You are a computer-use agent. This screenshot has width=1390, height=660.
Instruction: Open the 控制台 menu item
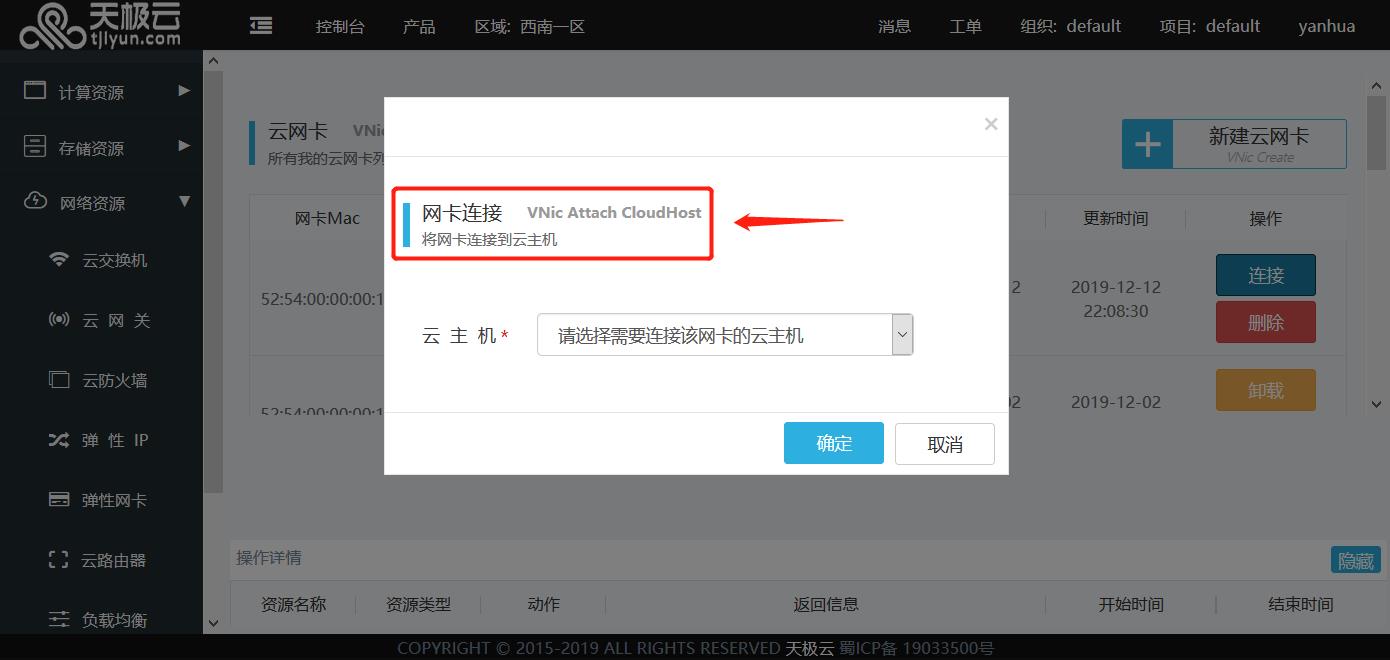340,26
